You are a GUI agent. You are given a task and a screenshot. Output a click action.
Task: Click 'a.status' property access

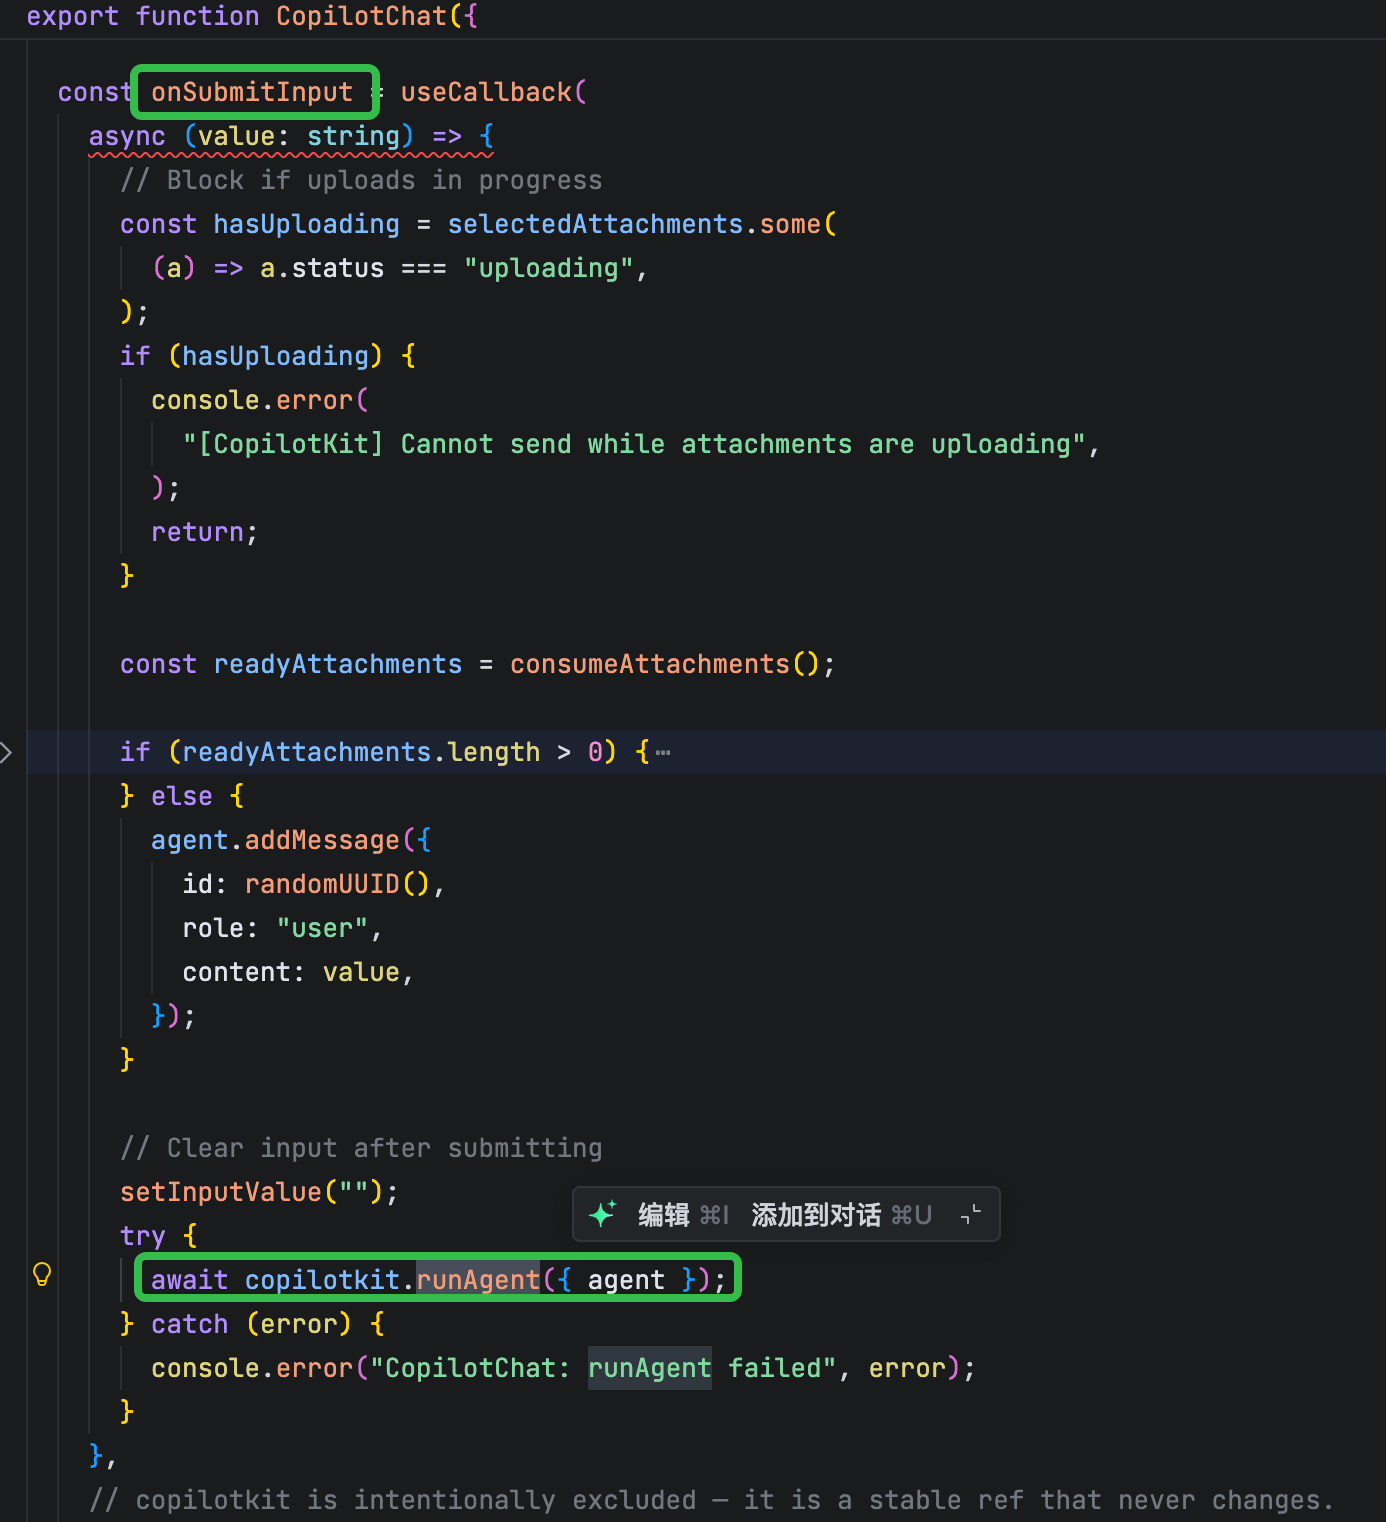click(322, 268)
